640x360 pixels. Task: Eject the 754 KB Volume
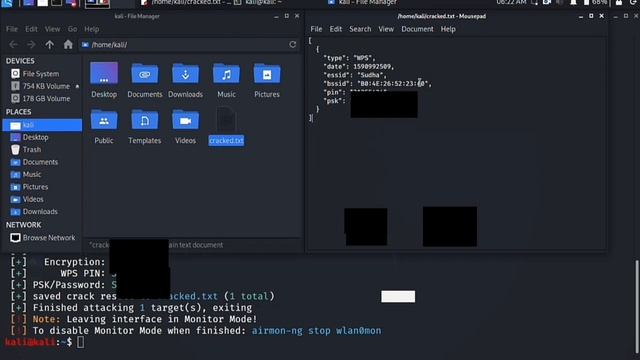77,86
